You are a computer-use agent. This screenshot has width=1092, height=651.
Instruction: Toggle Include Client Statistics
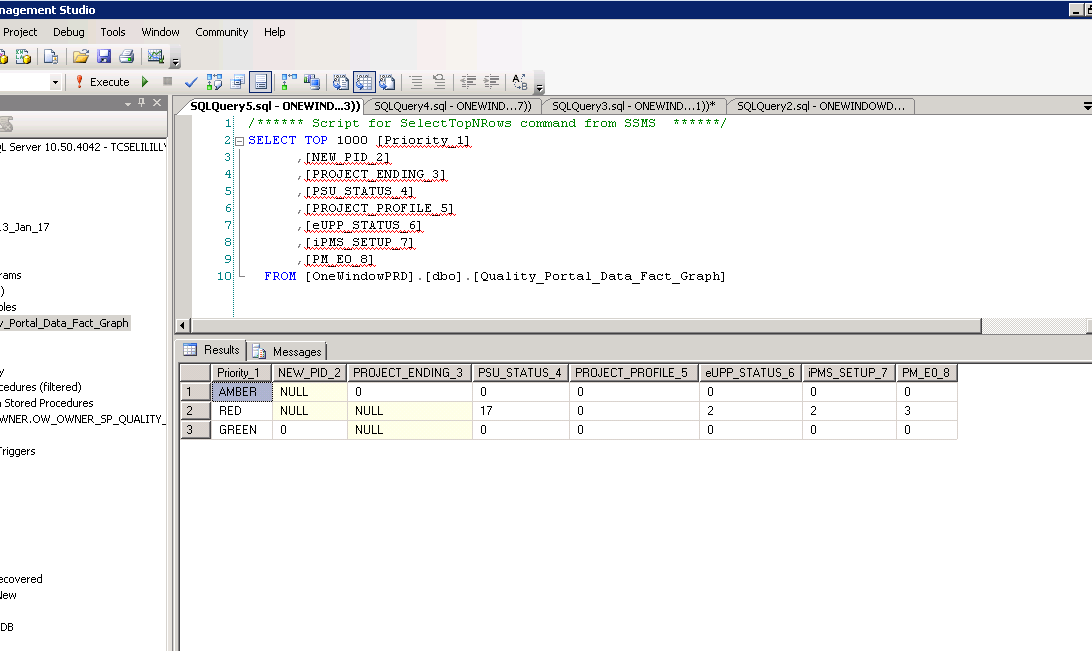click(312, 82)
